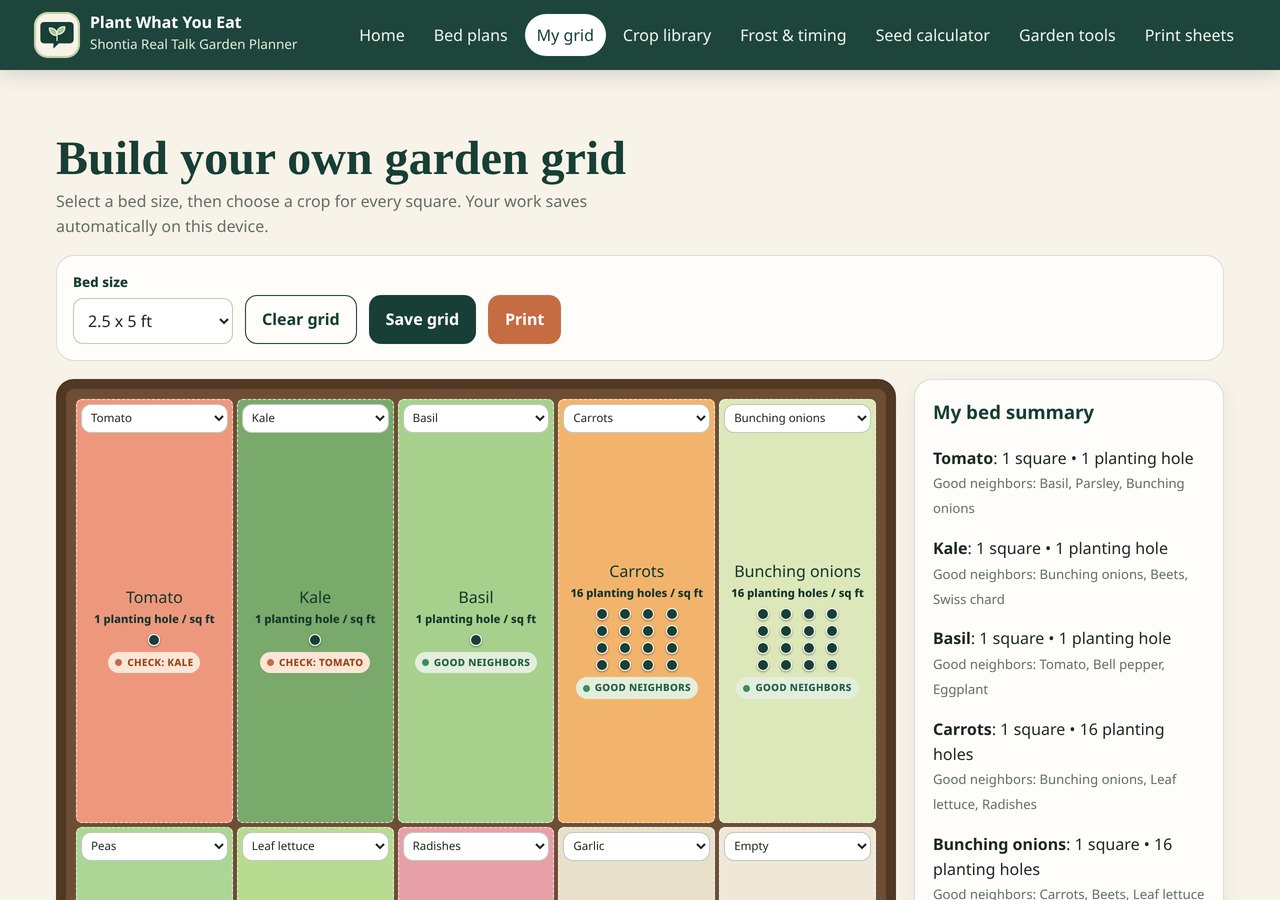Click Good Neighbors badge in Bunching onions square
This screenshot has width=1280, height=900.
[x=797, y=688]
